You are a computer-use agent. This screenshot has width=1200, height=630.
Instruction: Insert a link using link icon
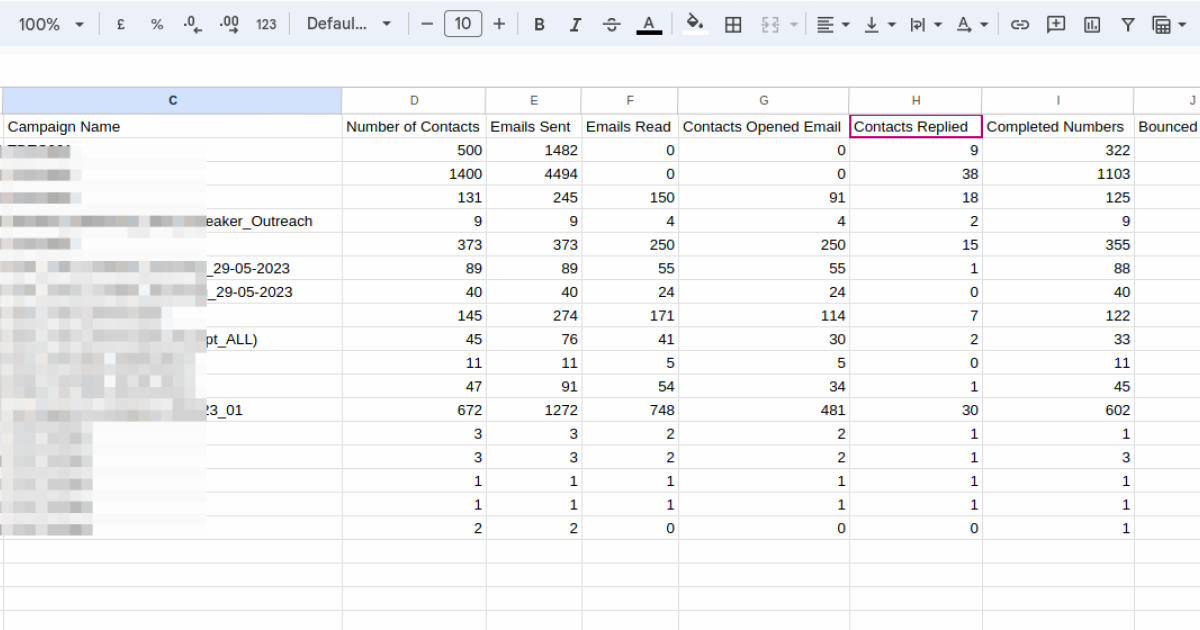(x=1019, y=24)
